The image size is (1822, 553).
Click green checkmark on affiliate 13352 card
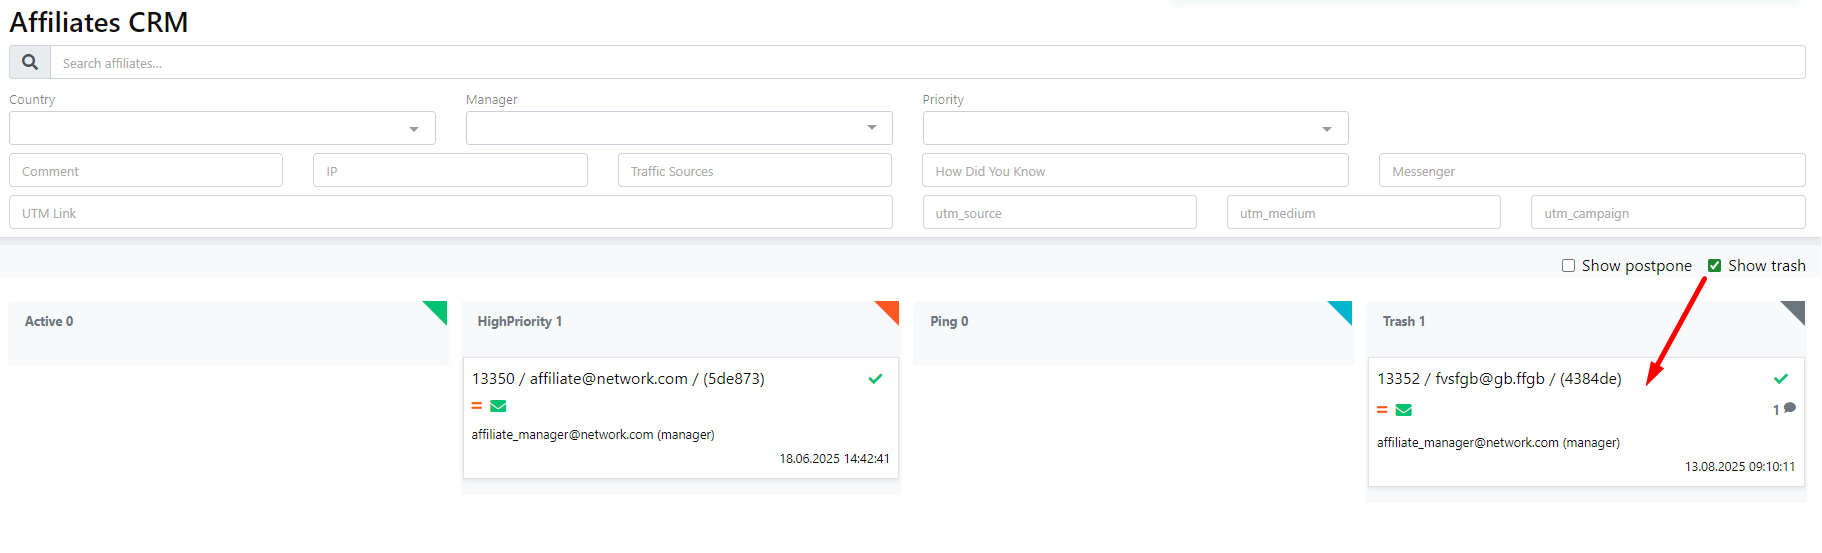coord(1780,379)
